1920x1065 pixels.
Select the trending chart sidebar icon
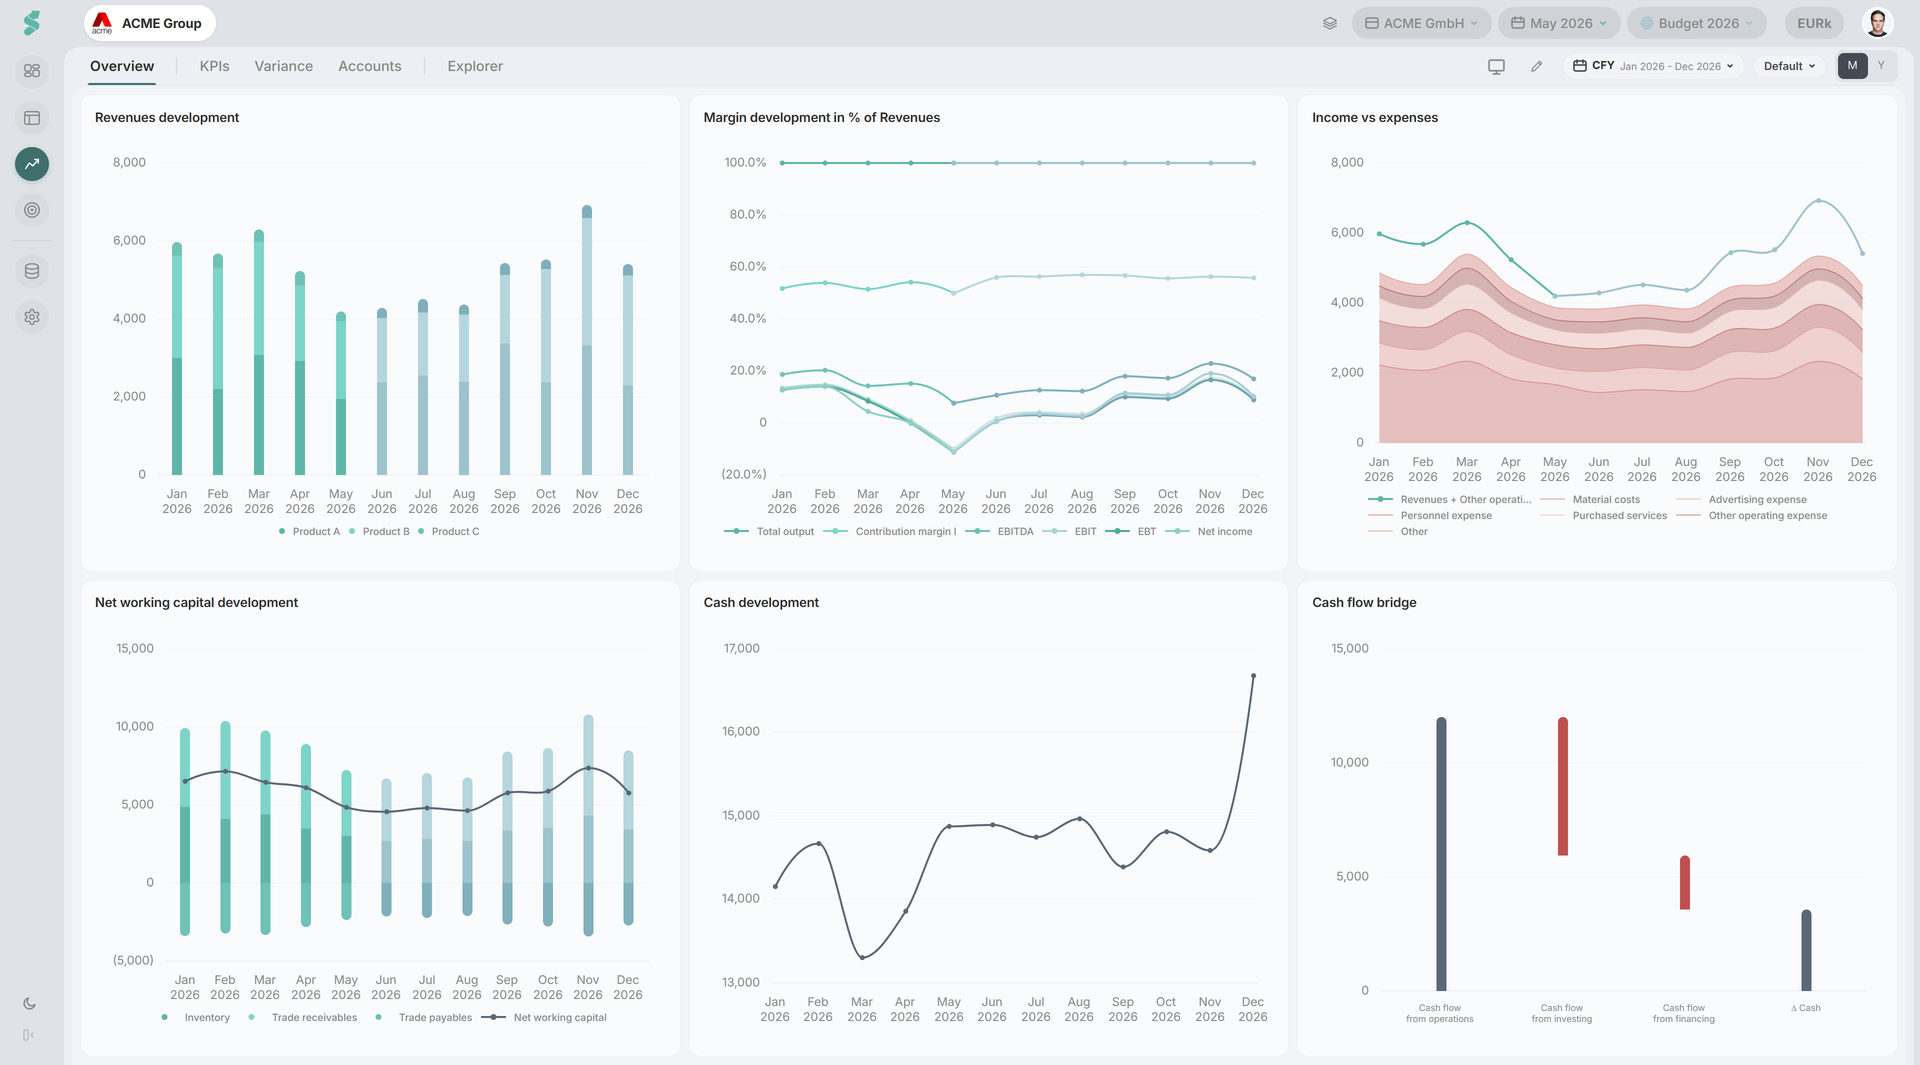click(x=32, y=164)
